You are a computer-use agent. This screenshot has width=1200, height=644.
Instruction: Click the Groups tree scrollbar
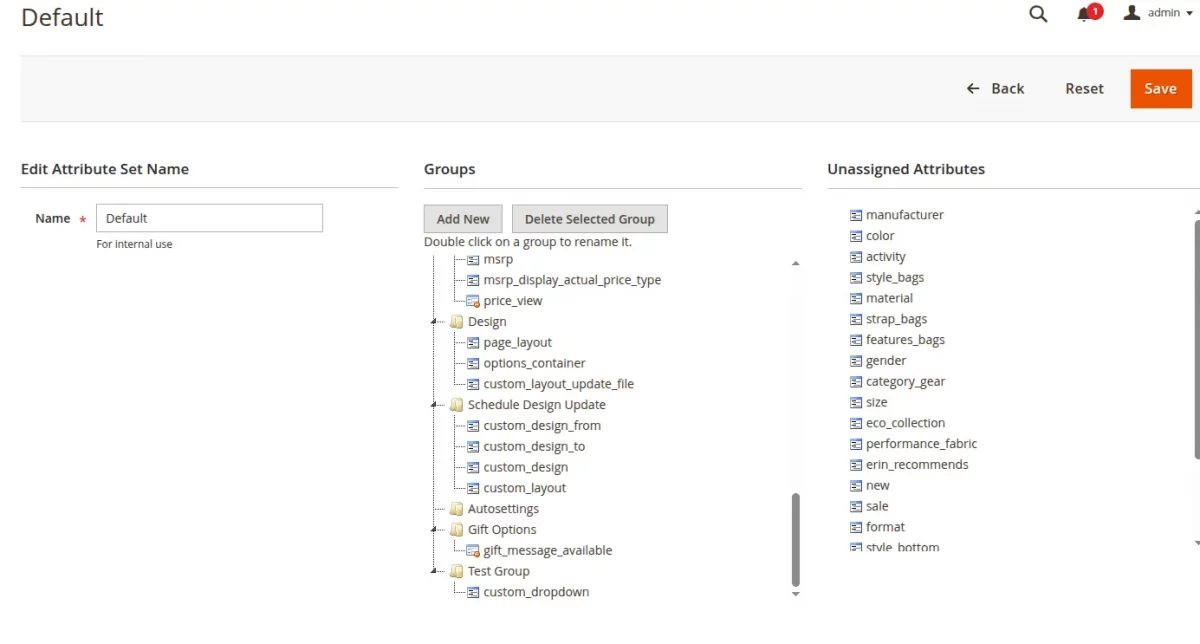coord(796,538)
